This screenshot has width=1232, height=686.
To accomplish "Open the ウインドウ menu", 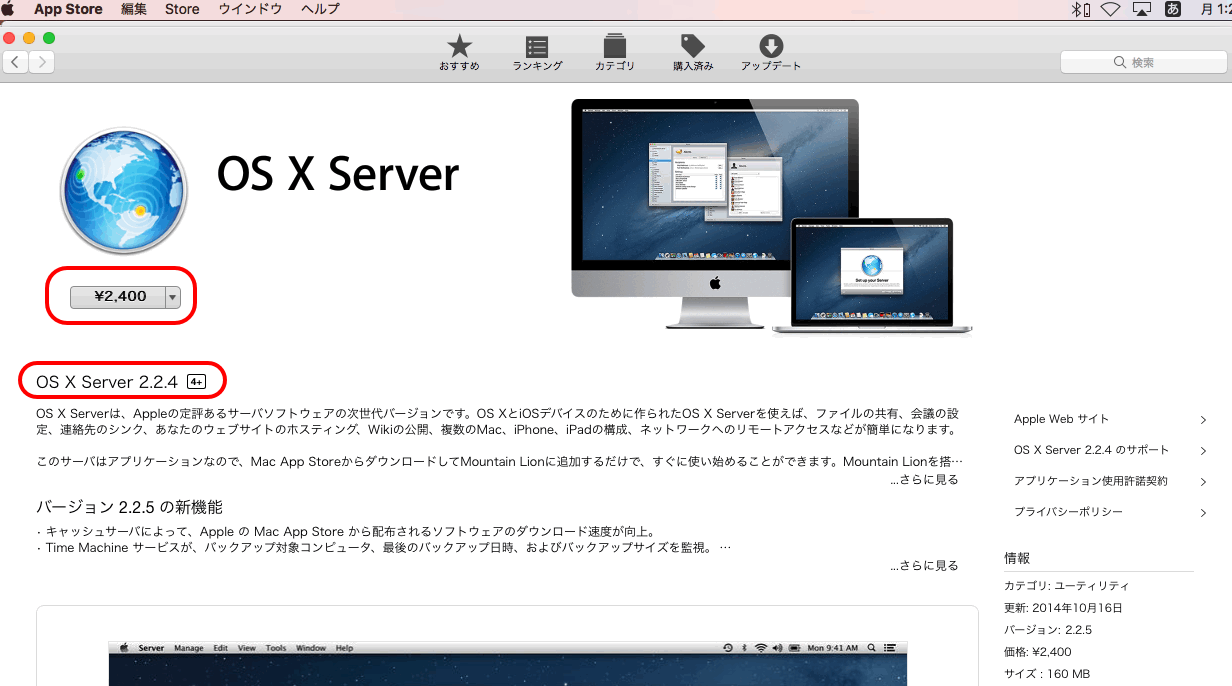I will pyautogui.click(x=250, y=9).
